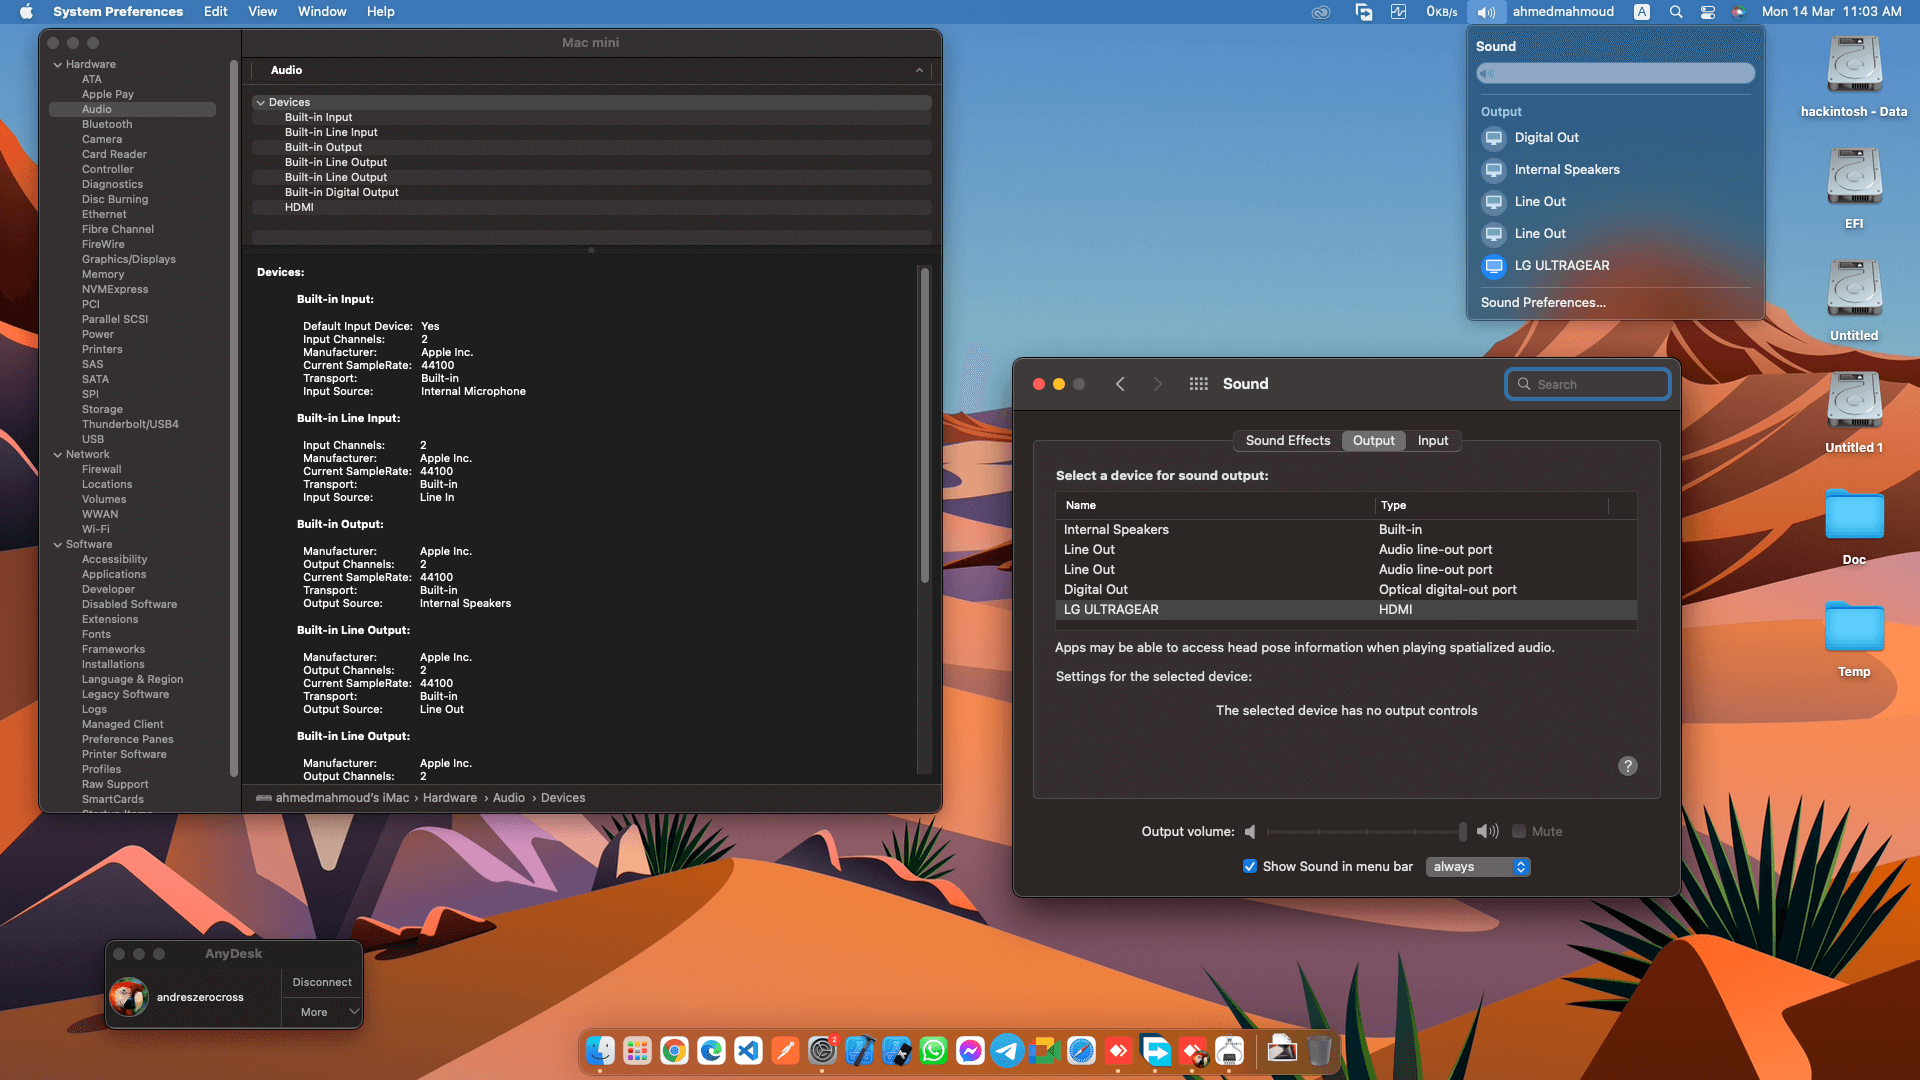Collapse the Hardware section in sidebar

pyautogui.click(x=58, y=65)
